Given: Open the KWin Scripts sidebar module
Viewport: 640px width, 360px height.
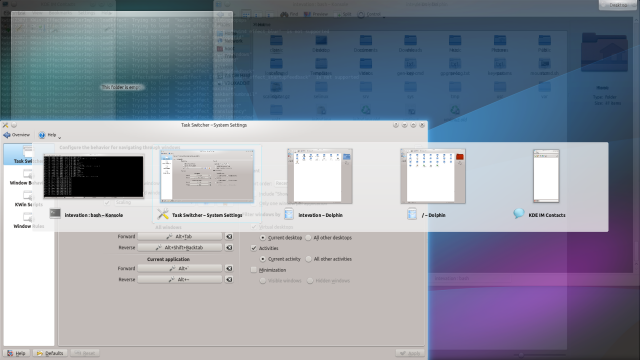Looking at the screenshot, I should coord(28,200).
